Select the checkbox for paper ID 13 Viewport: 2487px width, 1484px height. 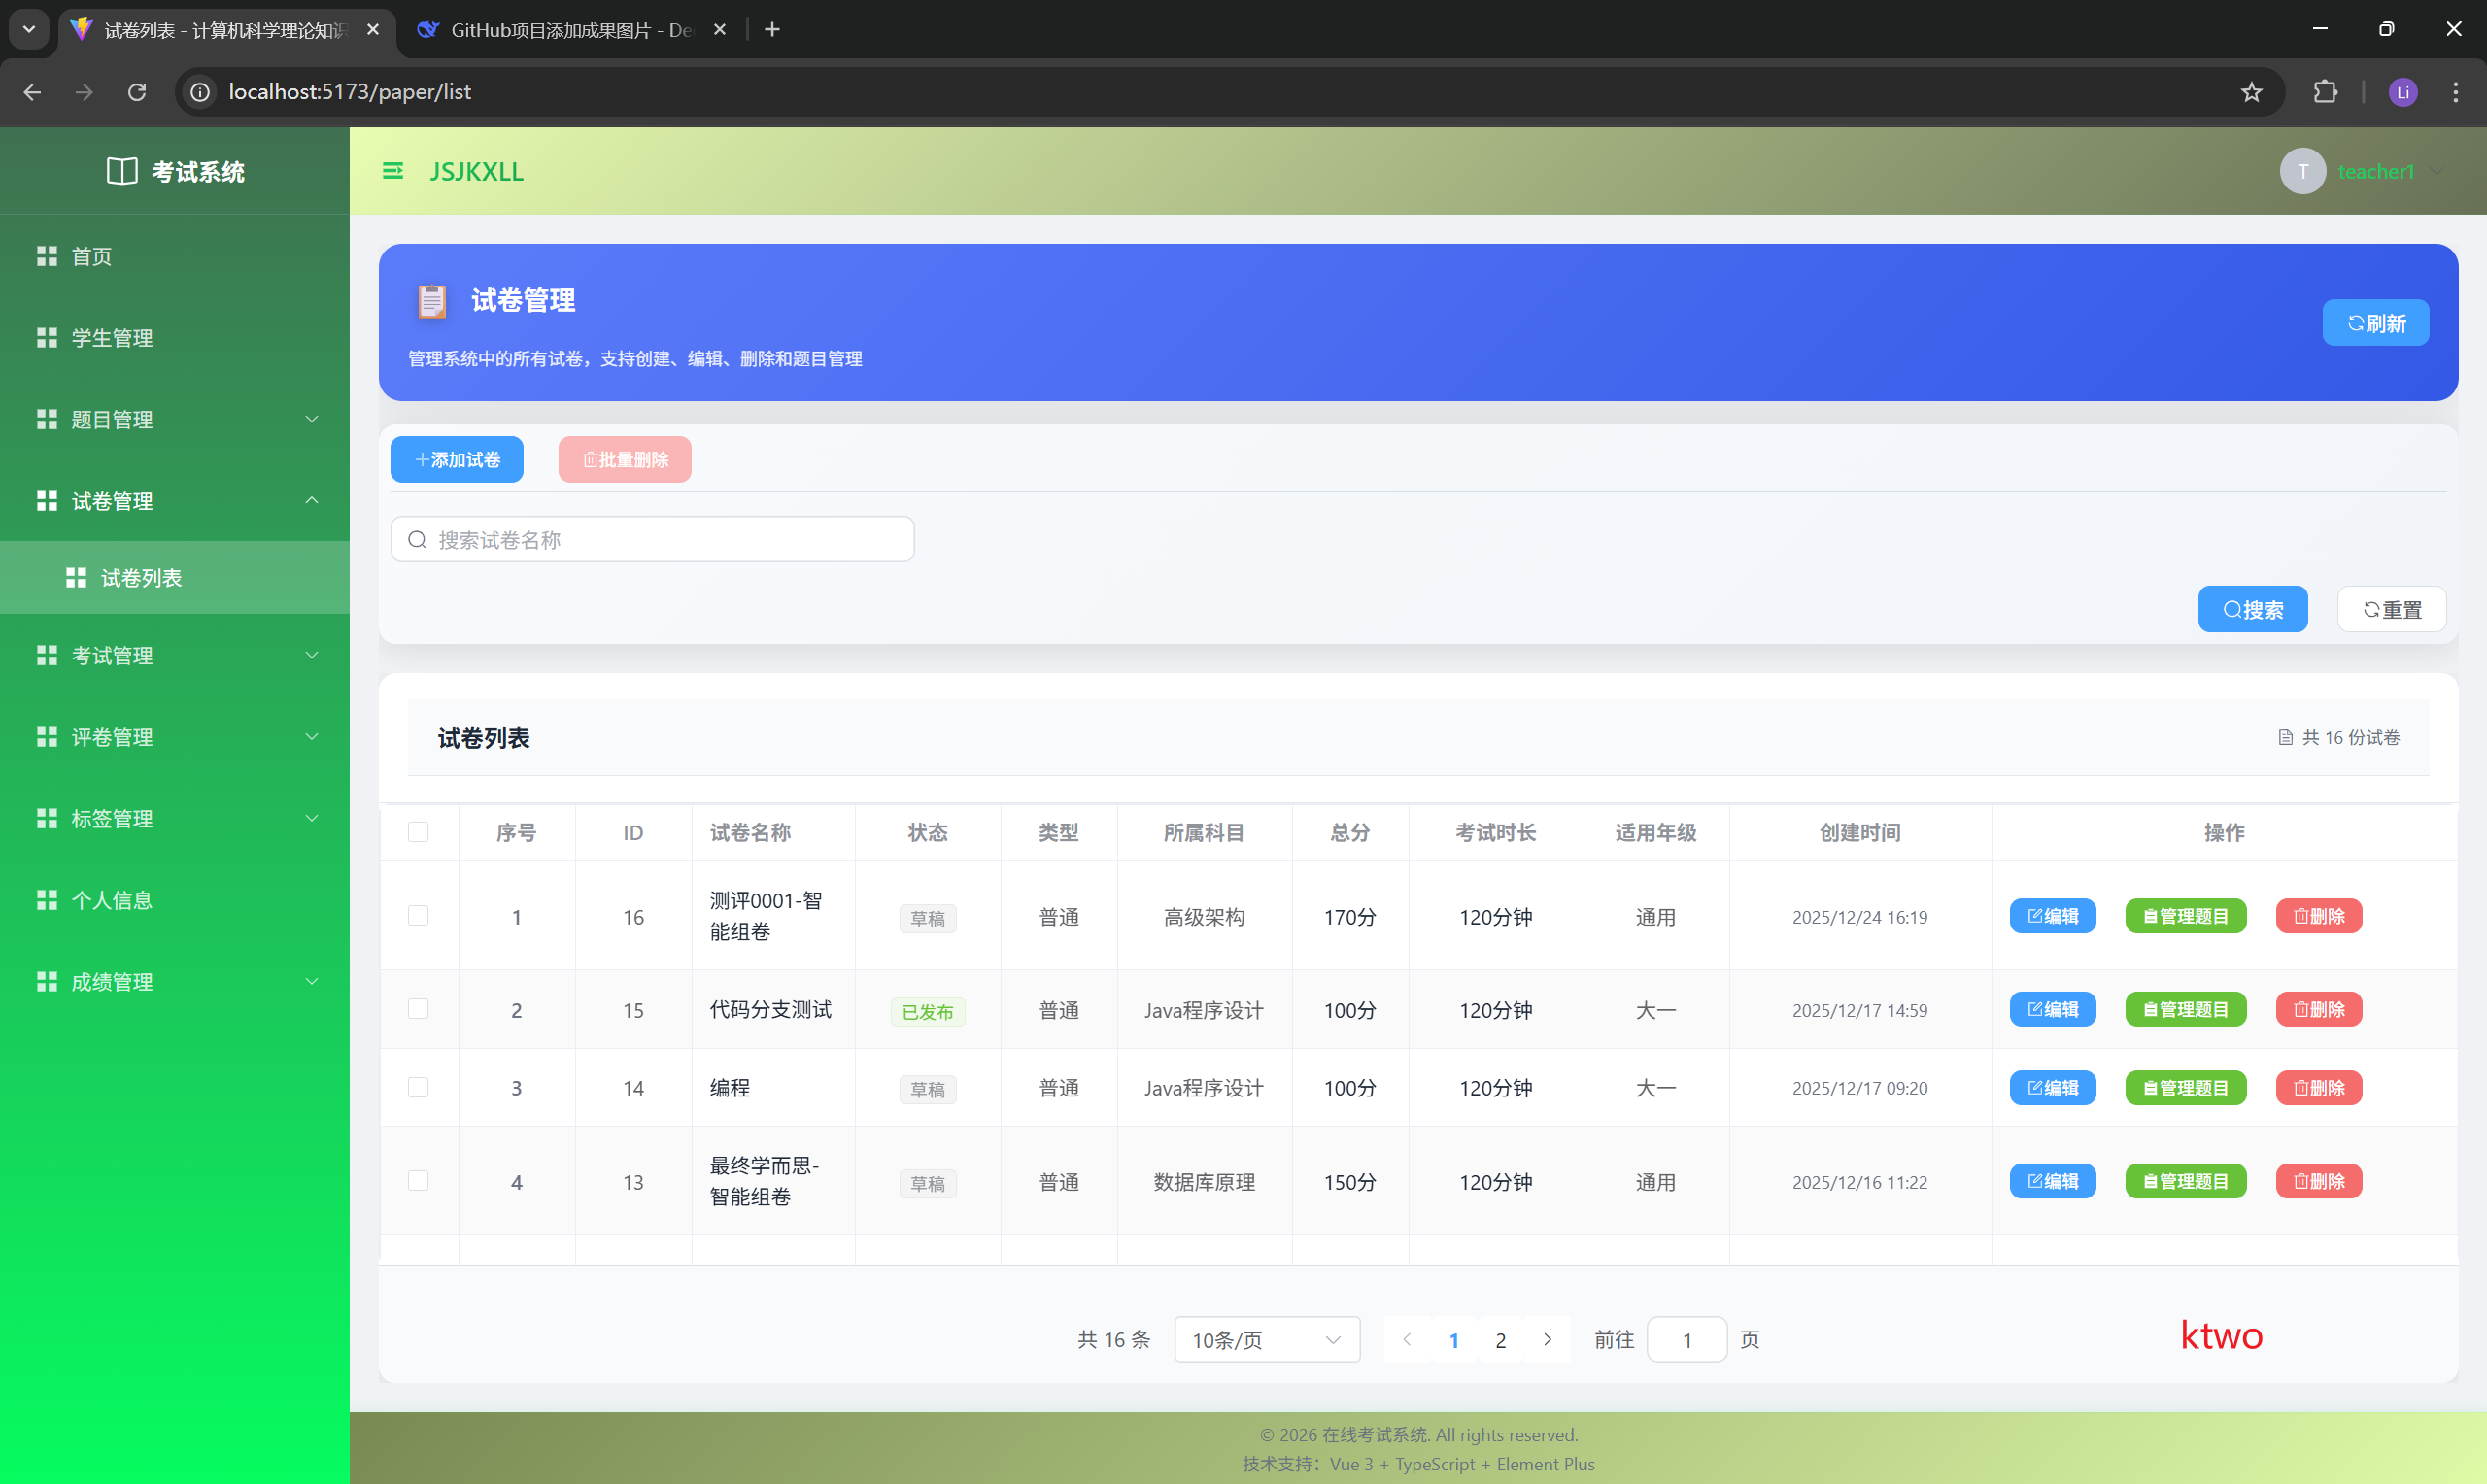click(418, 1180)
